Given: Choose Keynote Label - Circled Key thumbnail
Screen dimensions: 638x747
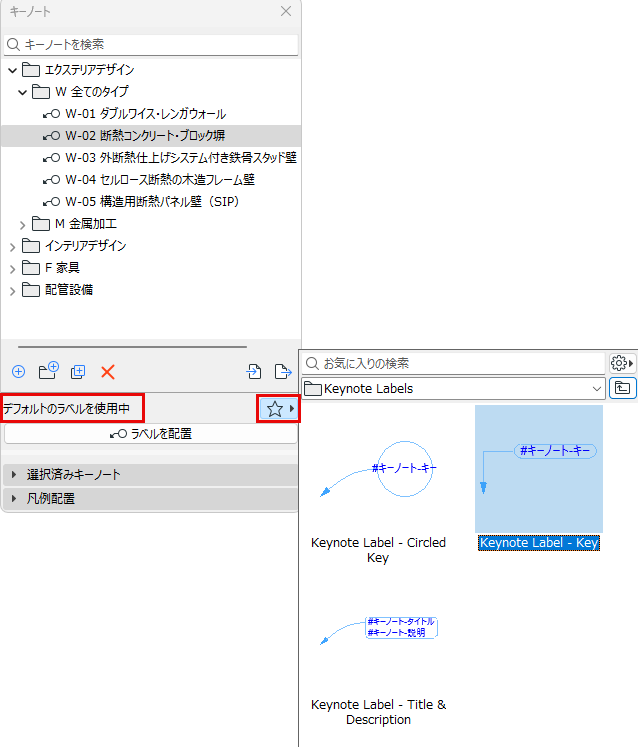Looking at the screenshot, I should tap(378, 469).
